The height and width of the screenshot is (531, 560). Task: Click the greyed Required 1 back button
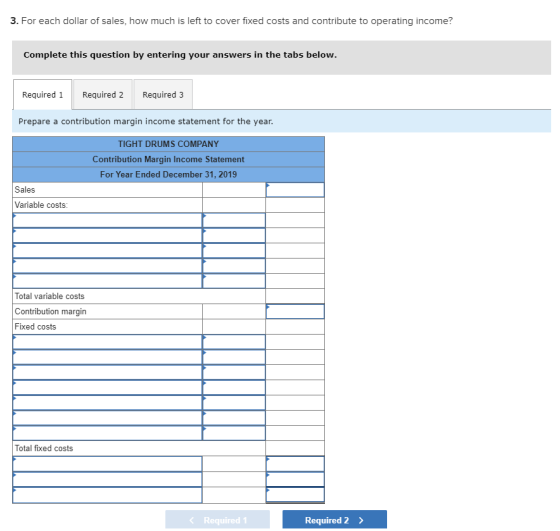pos(217,520)
